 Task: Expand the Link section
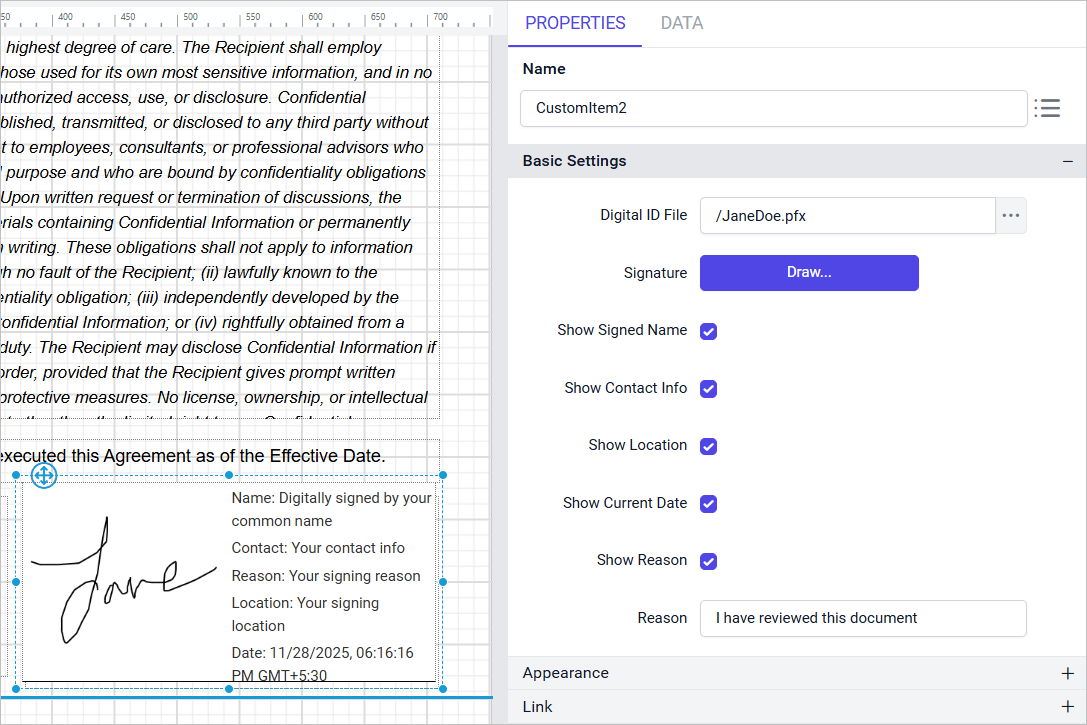[x=1067, y=706]
